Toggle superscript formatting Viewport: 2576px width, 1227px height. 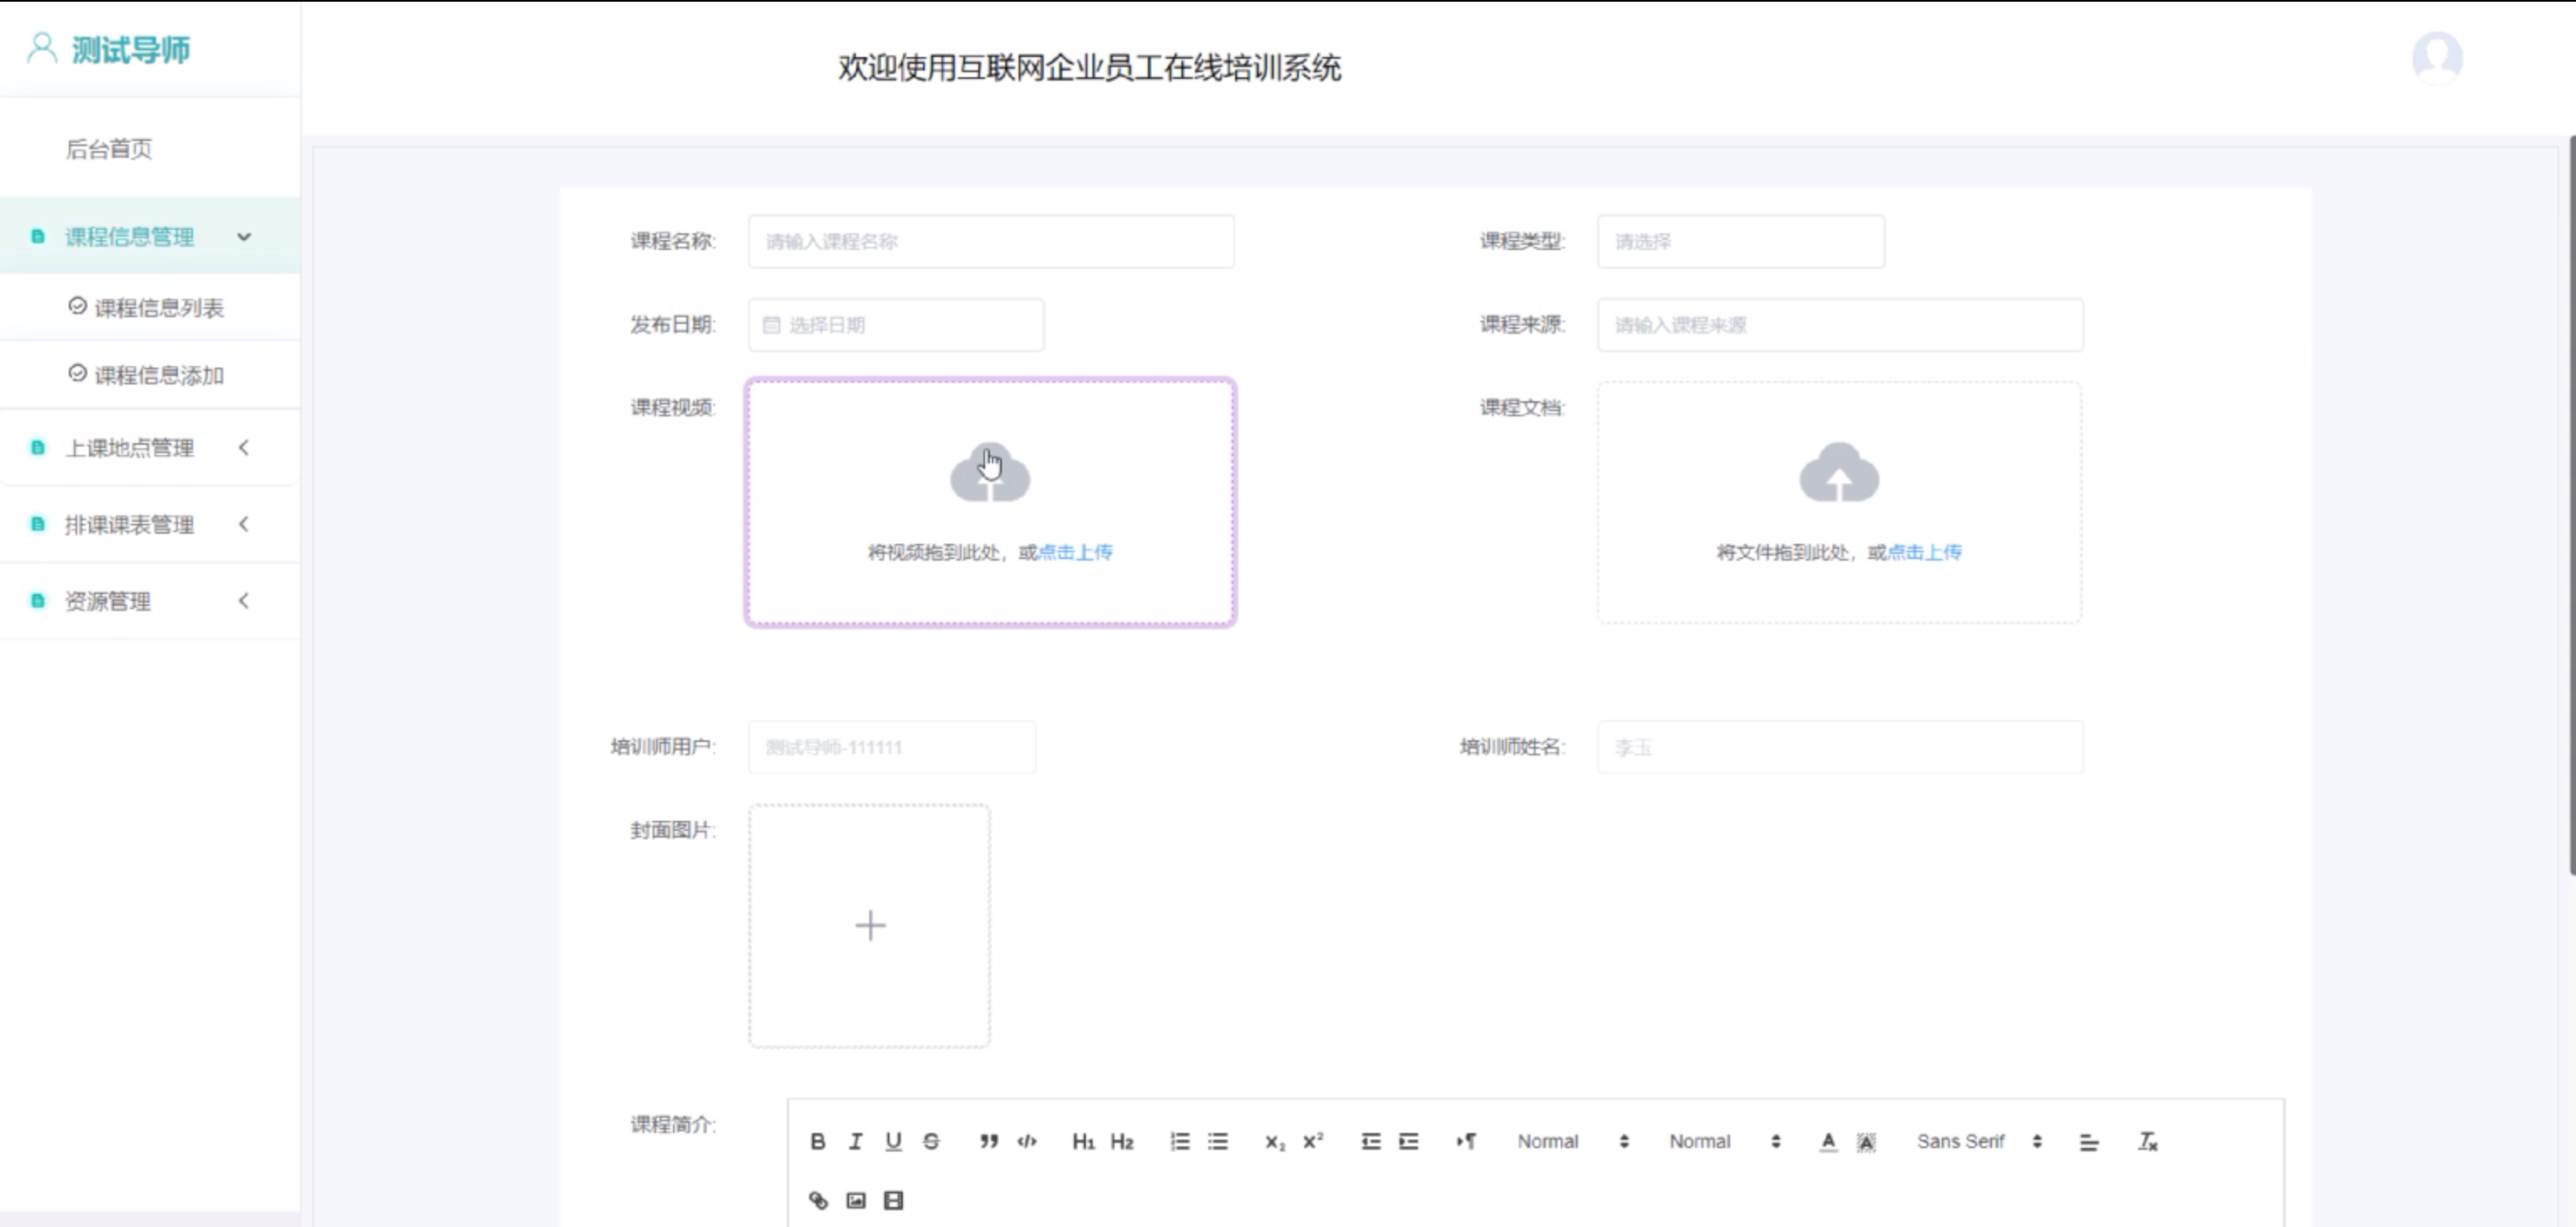(1313, 1141)
